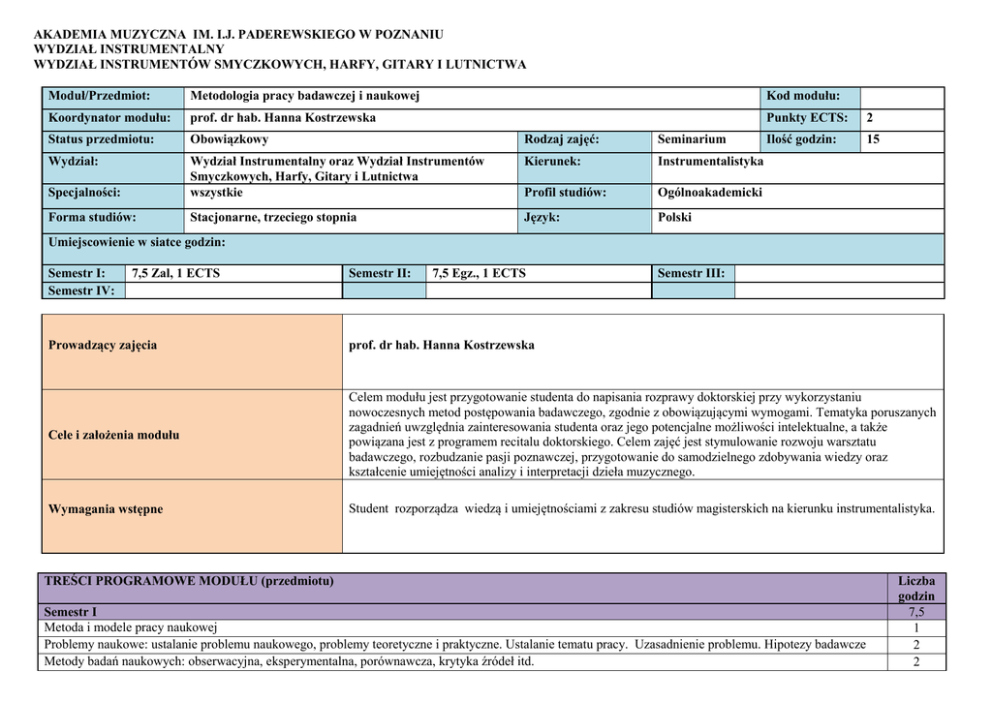Click the empty 'Kod modułu' value field
Viewport: 992px width, 702px height.
click(900, 96)
